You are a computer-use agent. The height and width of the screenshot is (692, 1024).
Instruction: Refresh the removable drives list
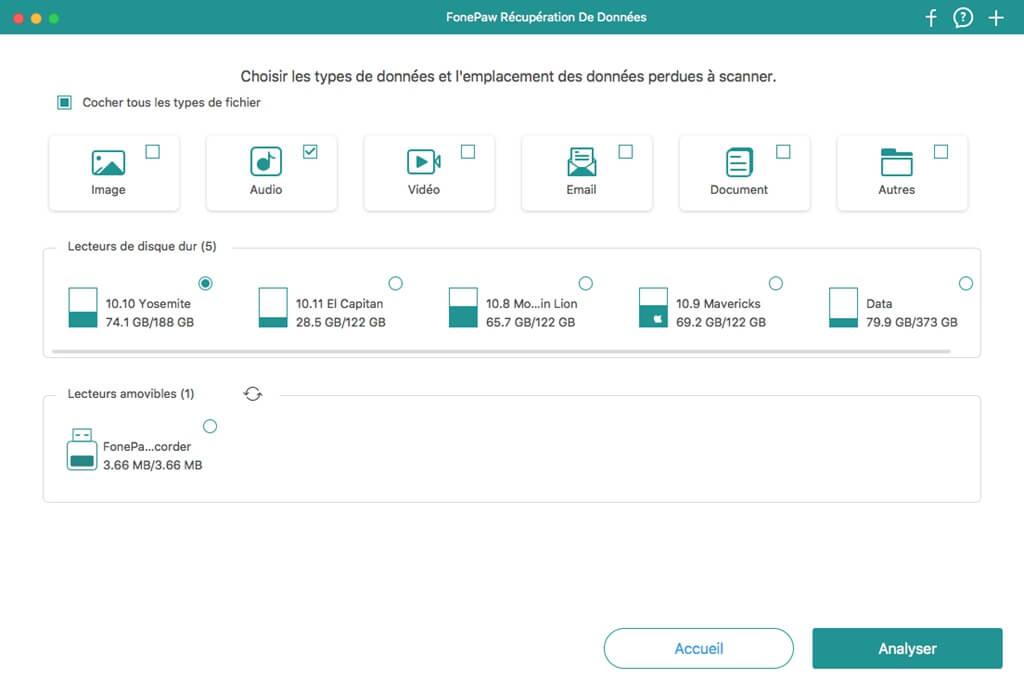click(x=253, y=394)
